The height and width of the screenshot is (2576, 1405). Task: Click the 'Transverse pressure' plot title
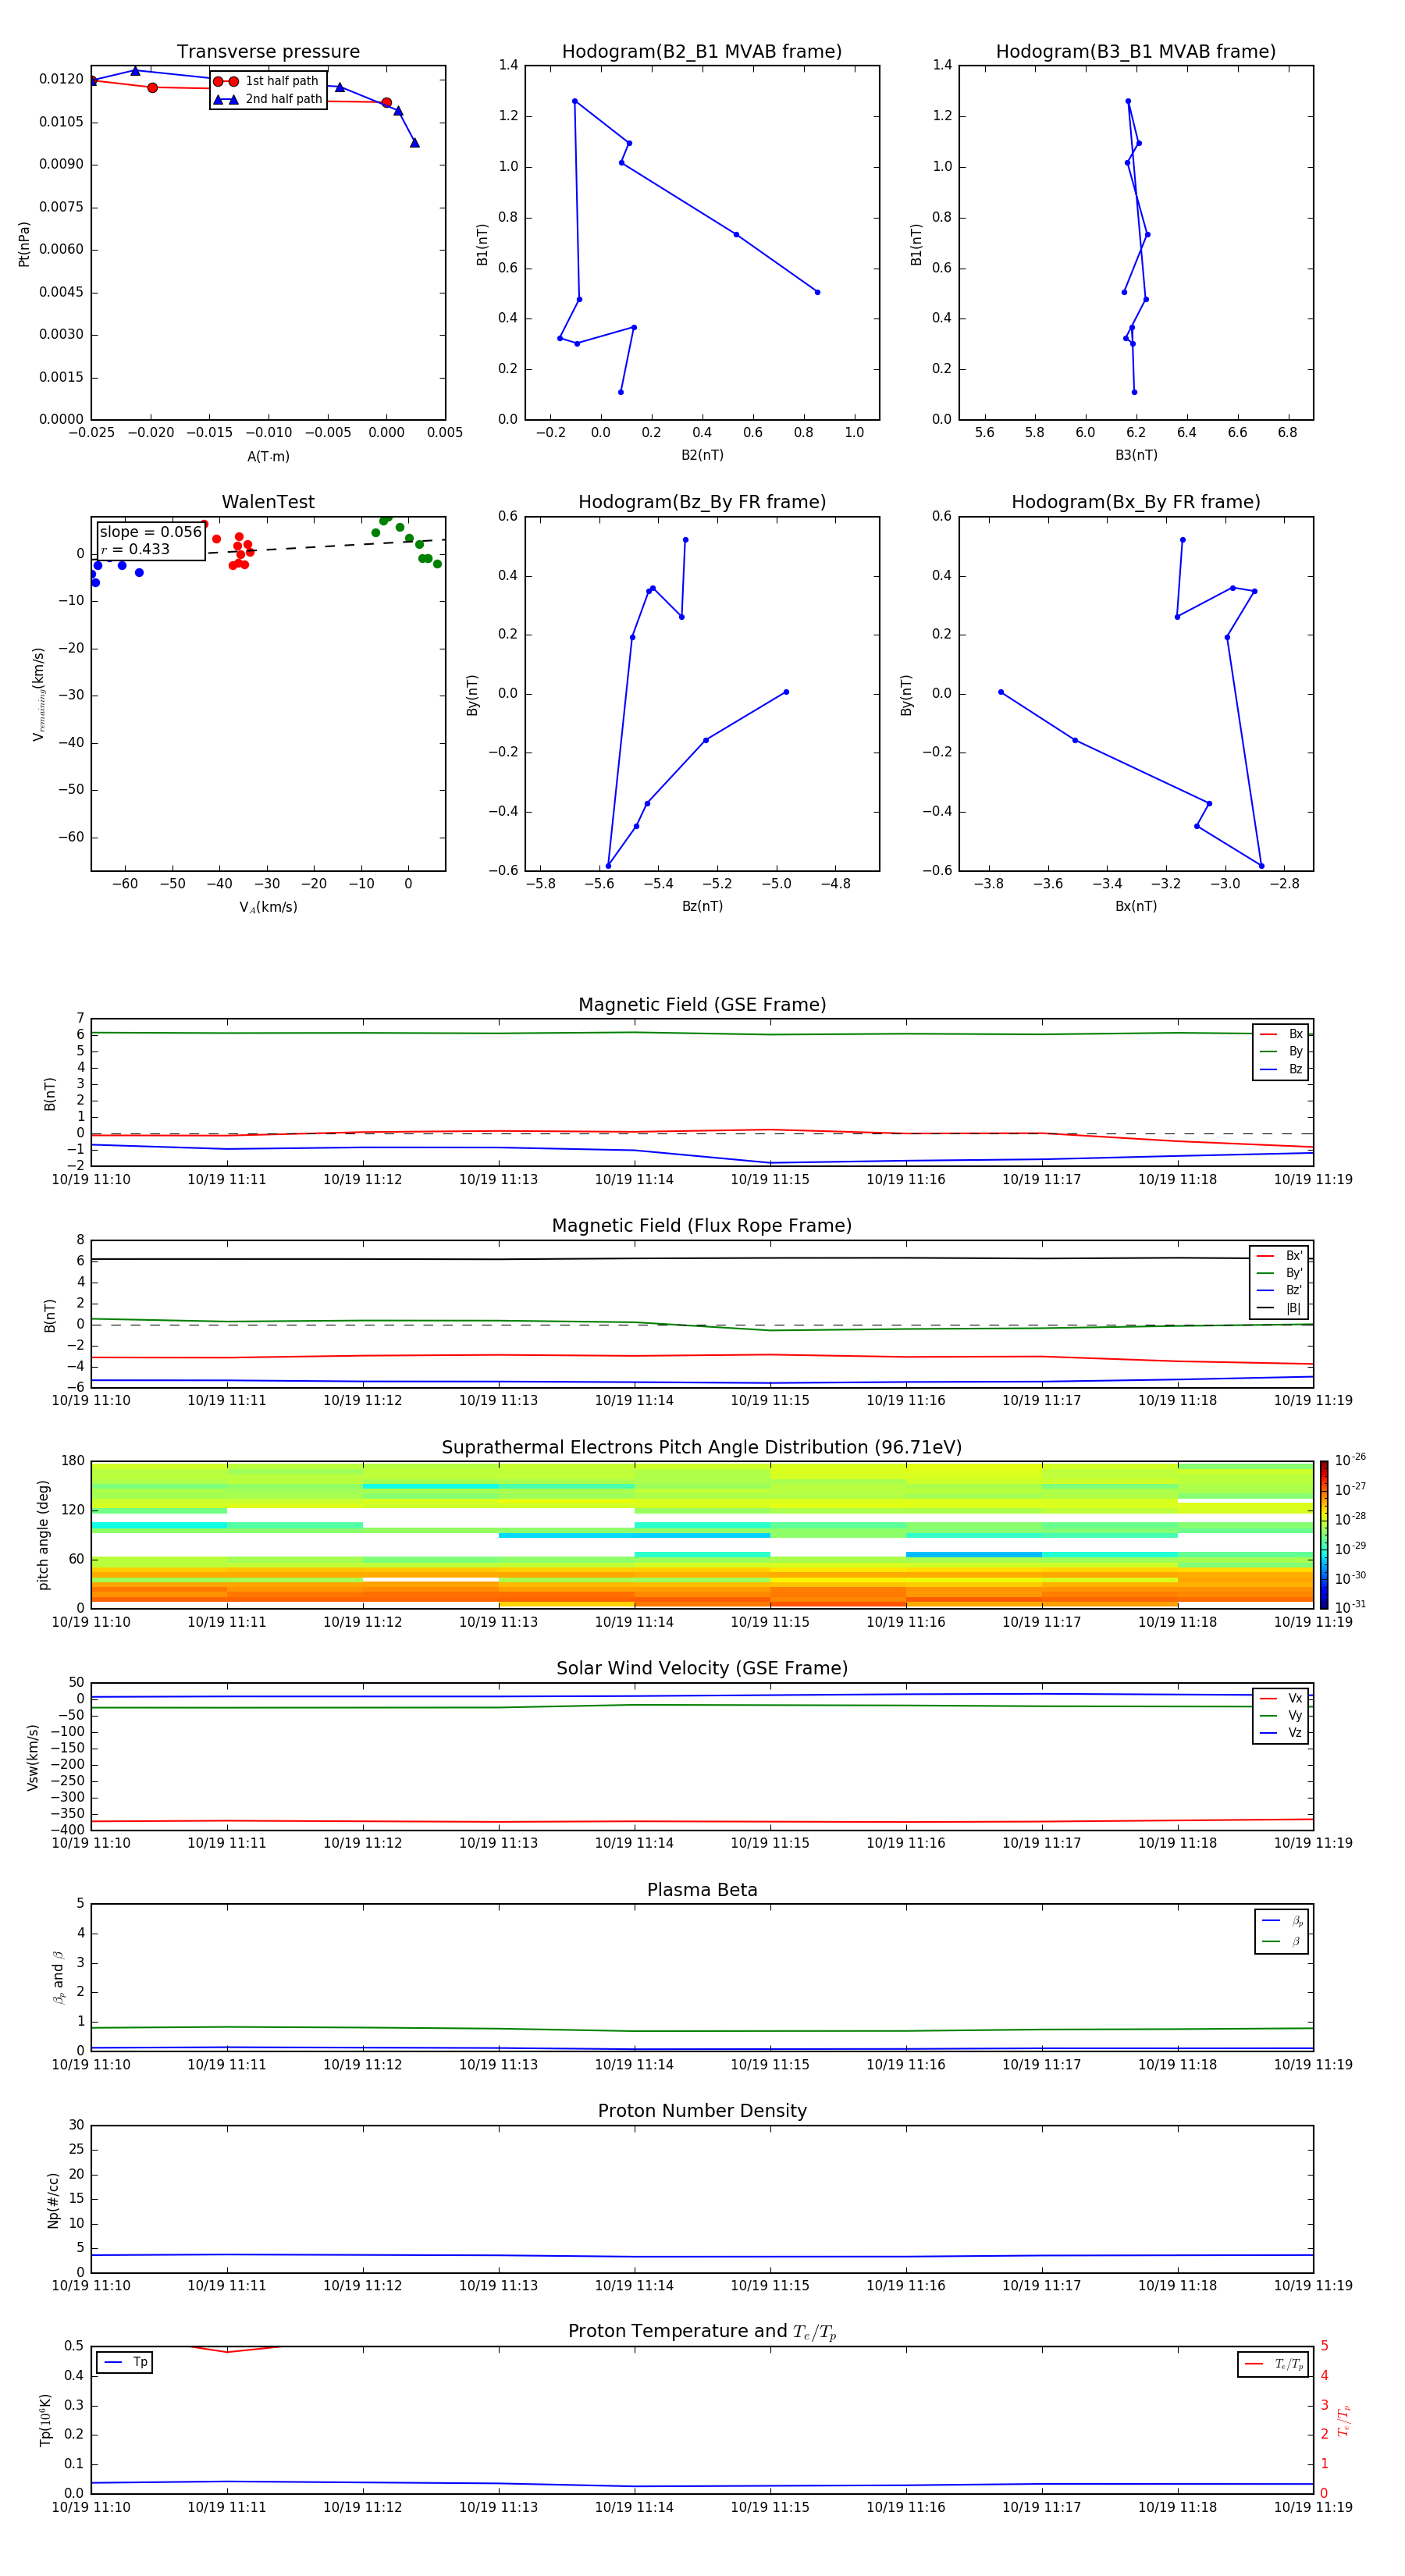pyautogui.click(x=268, y=52)
